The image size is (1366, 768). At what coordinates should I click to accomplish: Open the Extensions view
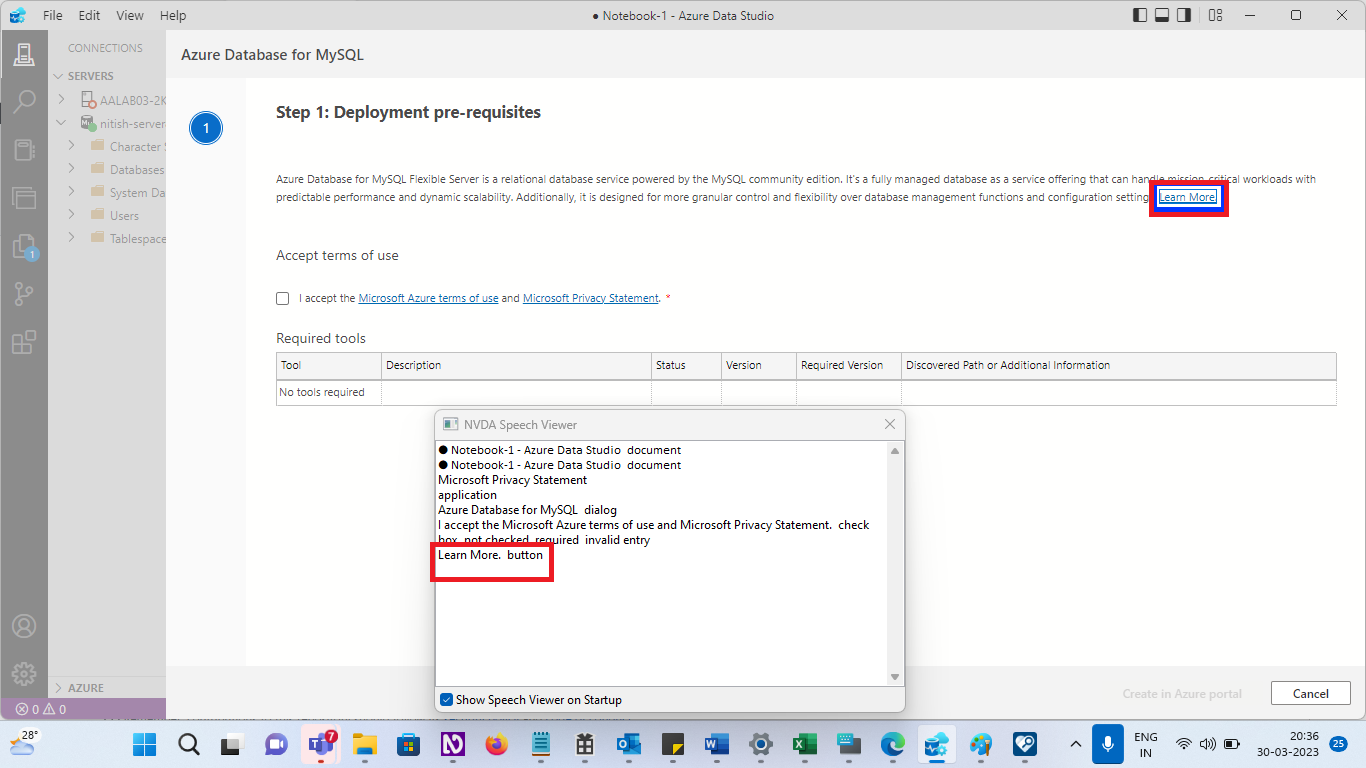[24, 343]
